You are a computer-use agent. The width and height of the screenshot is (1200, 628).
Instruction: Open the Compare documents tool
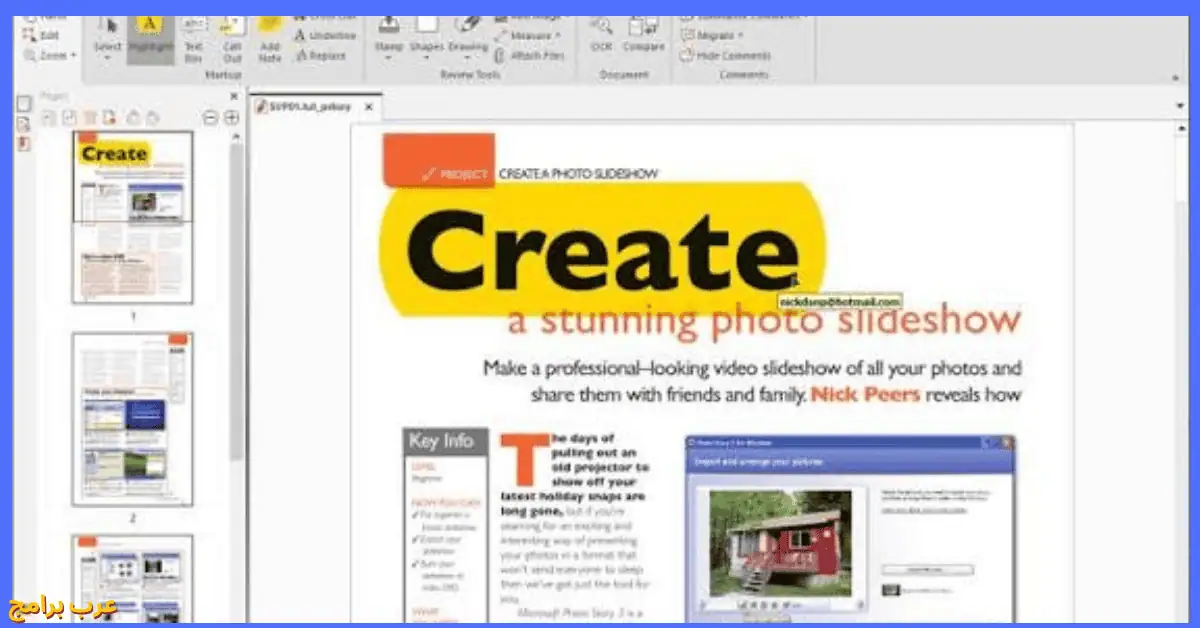pyautogui.click(x=643, y=32)
